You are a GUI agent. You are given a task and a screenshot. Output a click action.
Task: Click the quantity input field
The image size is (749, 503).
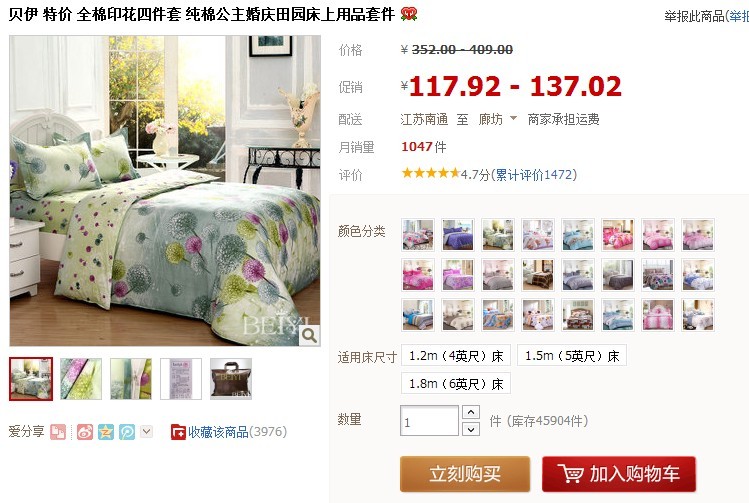tap(429, 421)
